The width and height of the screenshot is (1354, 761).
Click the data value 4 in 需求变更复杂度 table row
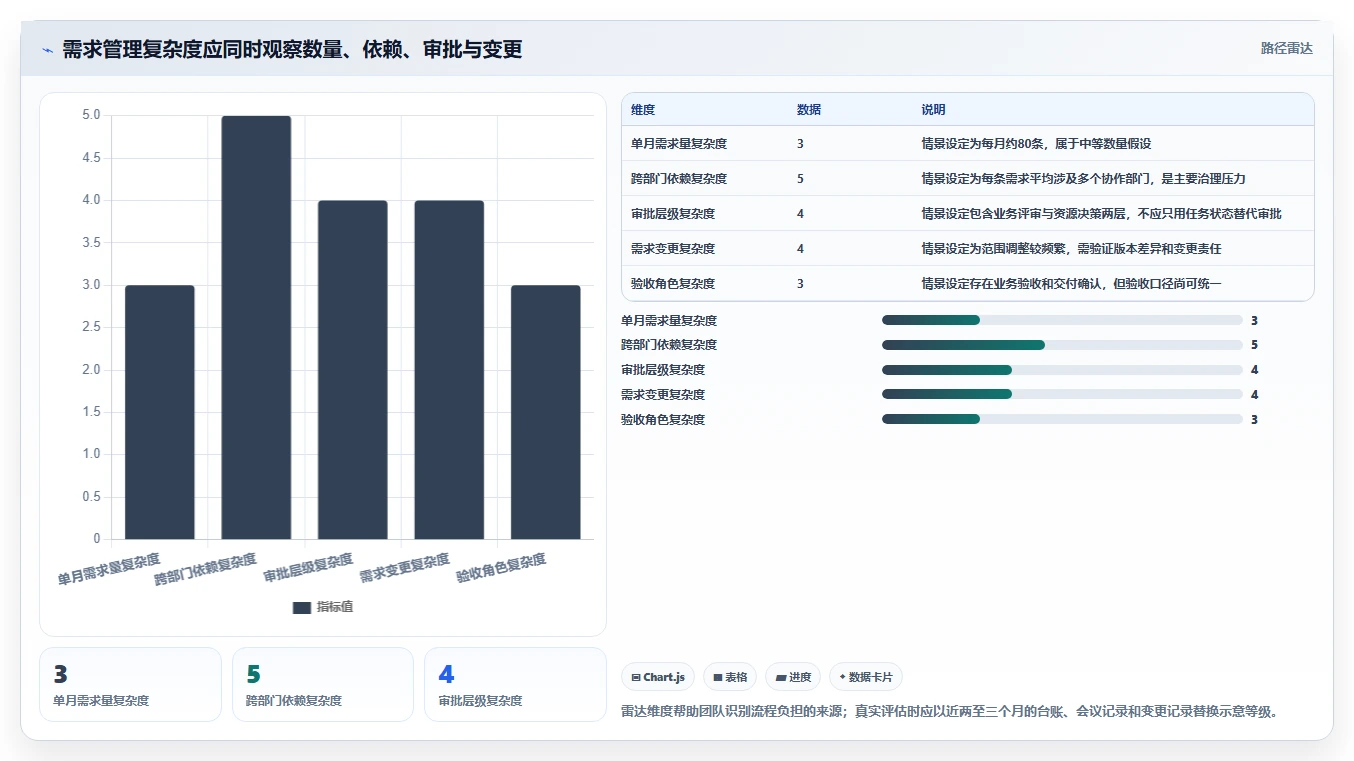800,249
